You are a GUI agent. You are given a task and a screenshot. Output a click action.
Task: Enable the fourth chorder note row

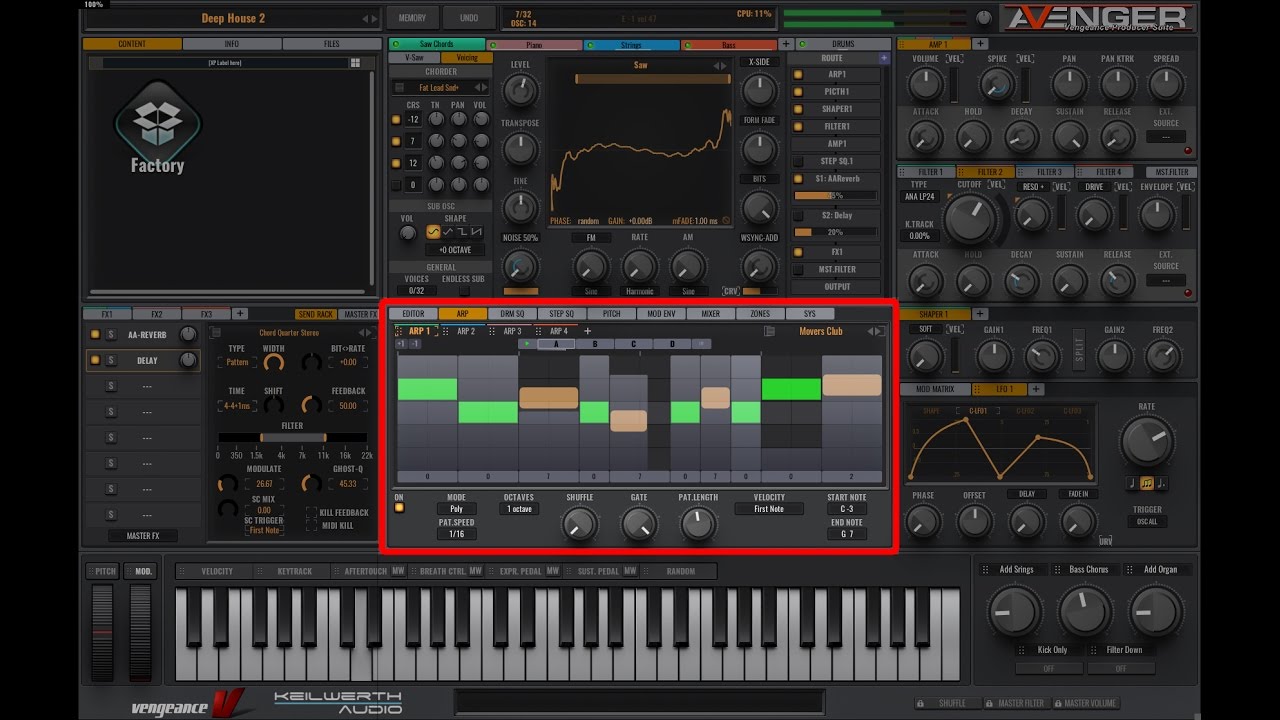(395, 185)
